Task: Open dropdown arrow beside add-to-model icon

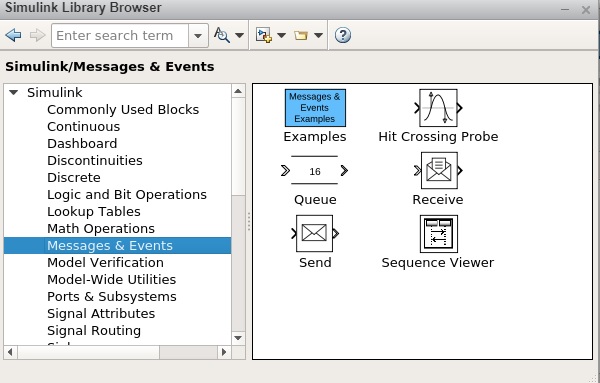Action: 281,35
